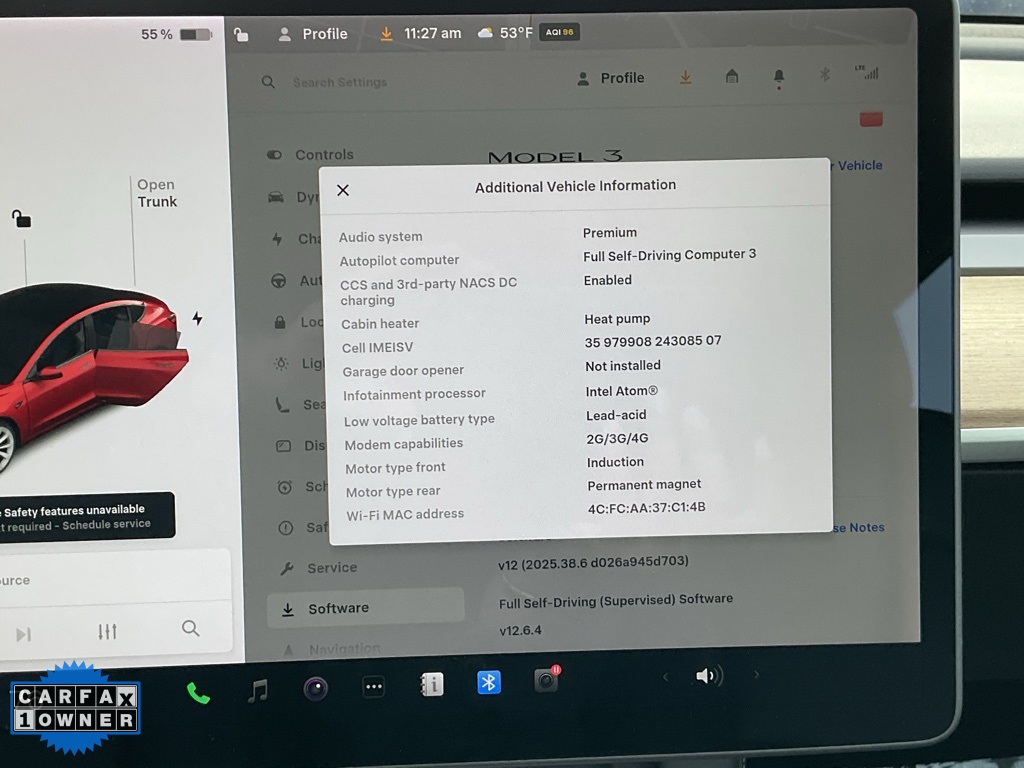Tap the blue Bluetooth app icon
1024x768 pixels.
click(x=489, y=682)
